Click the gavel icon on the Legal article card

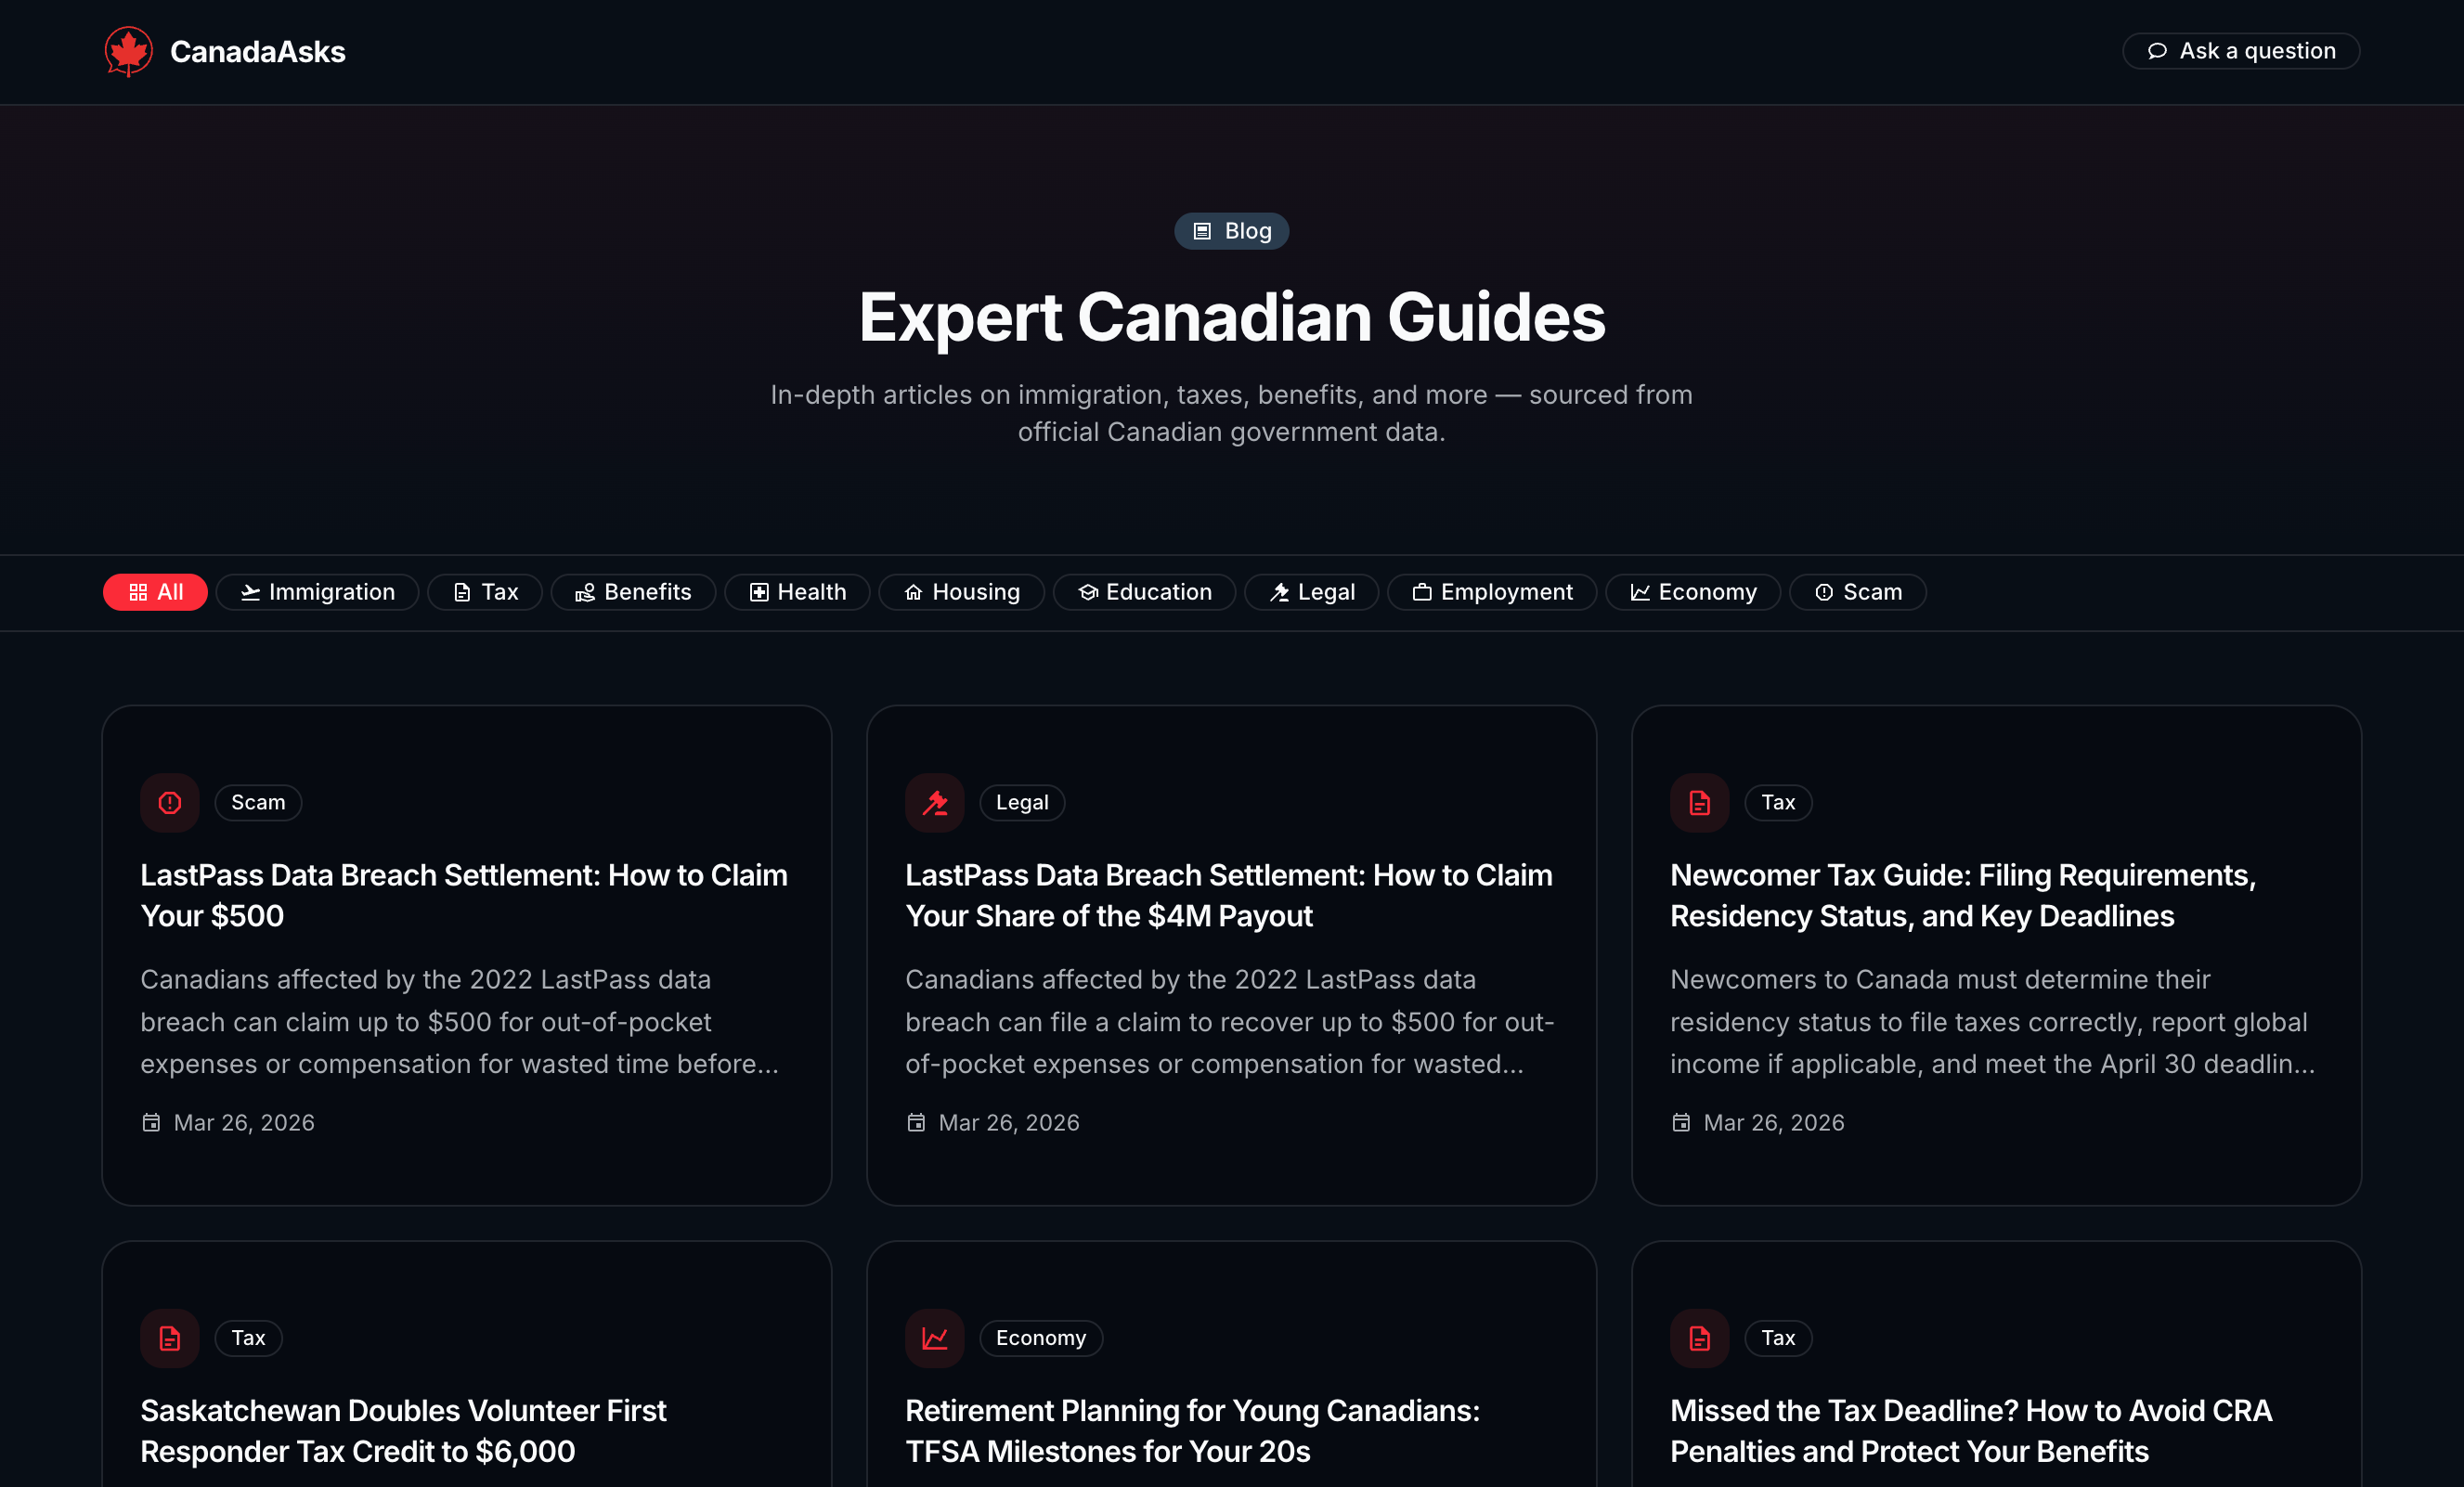tap(934, 802)
